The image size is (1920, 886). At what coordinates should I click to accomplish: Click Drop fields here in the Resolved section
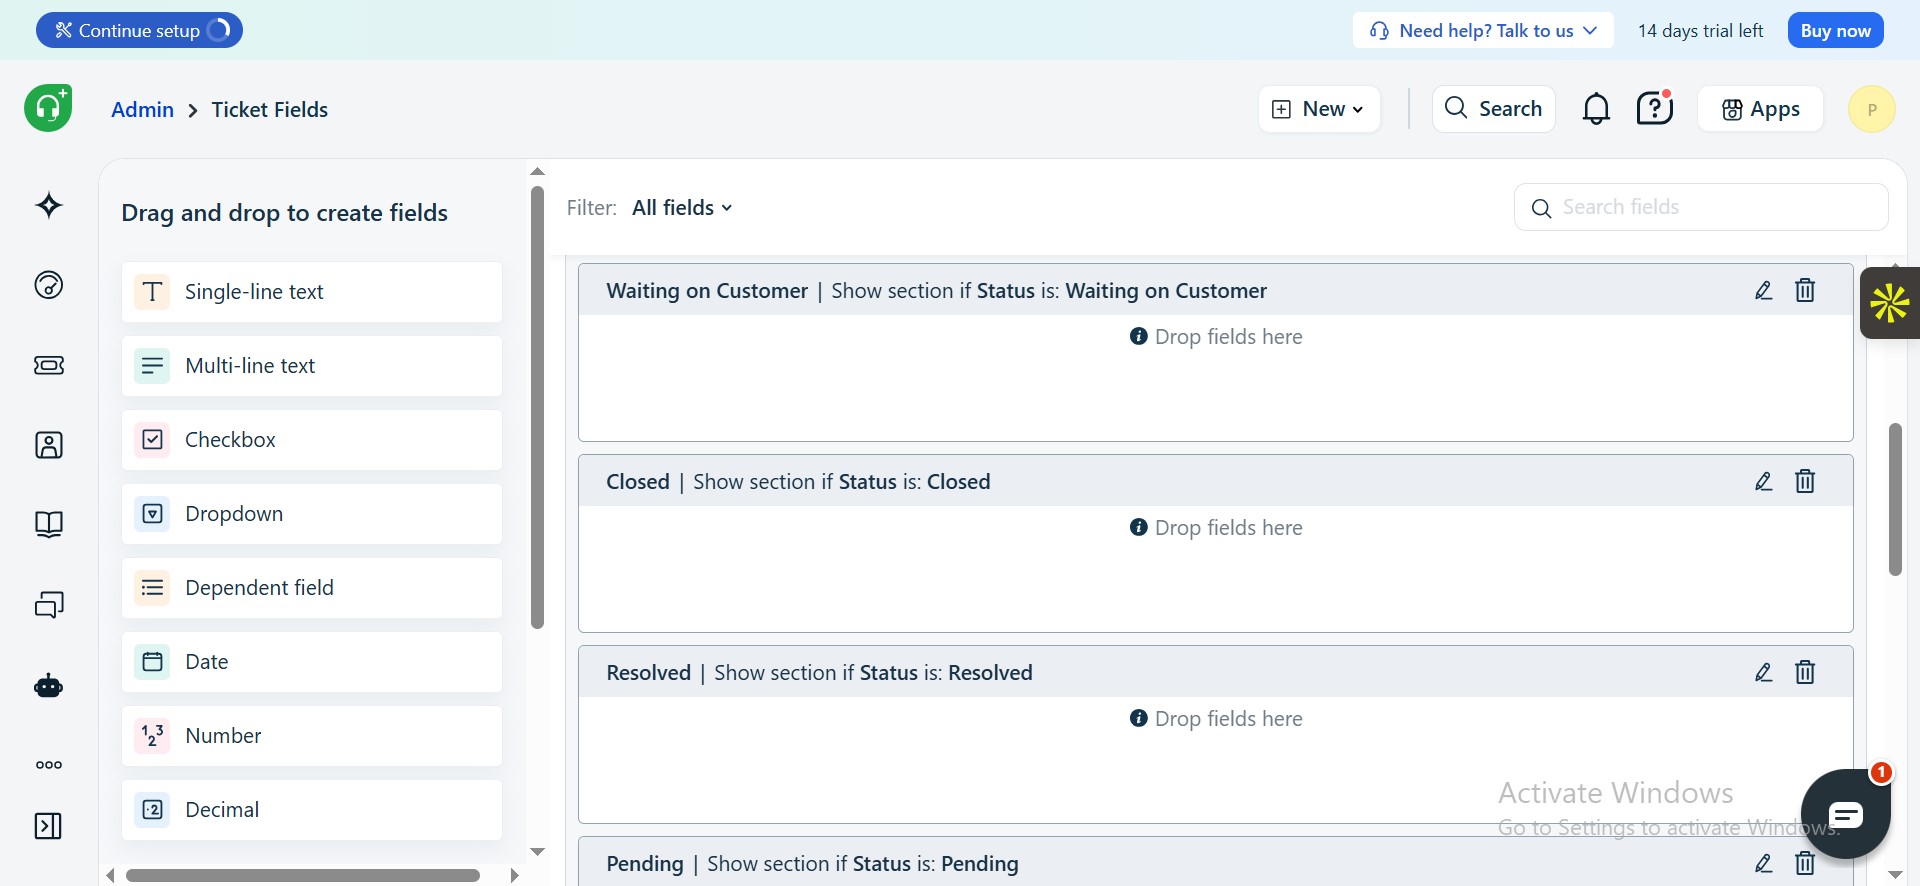coord(1216,719)
